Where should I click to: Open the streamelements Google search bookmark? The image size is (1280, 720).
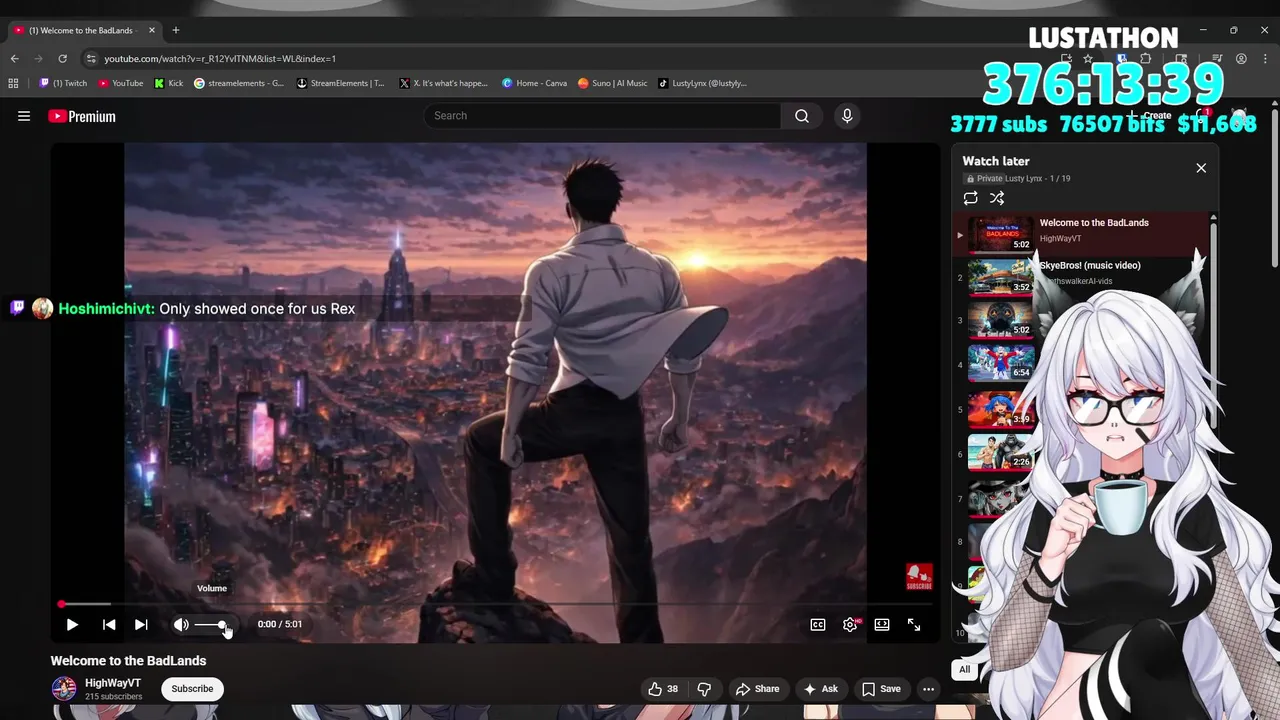point(239,83)
